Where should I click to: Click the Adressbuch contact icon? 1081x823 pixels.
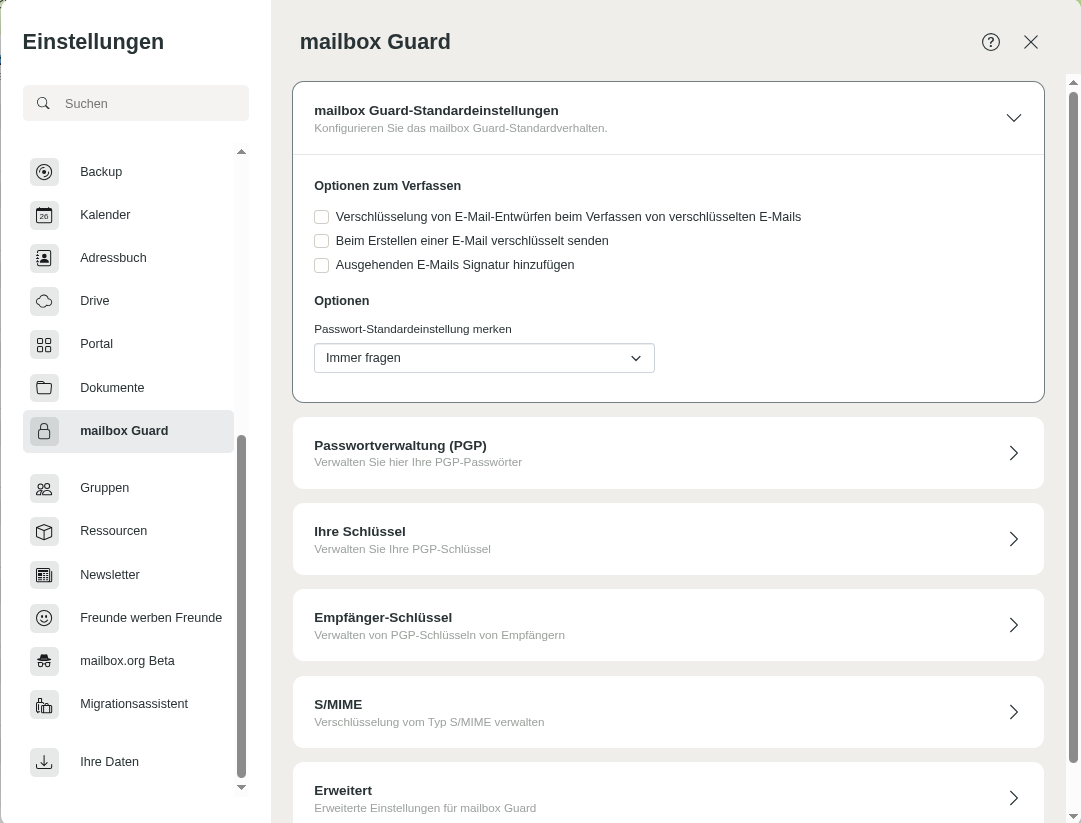(x=44, y=258)
